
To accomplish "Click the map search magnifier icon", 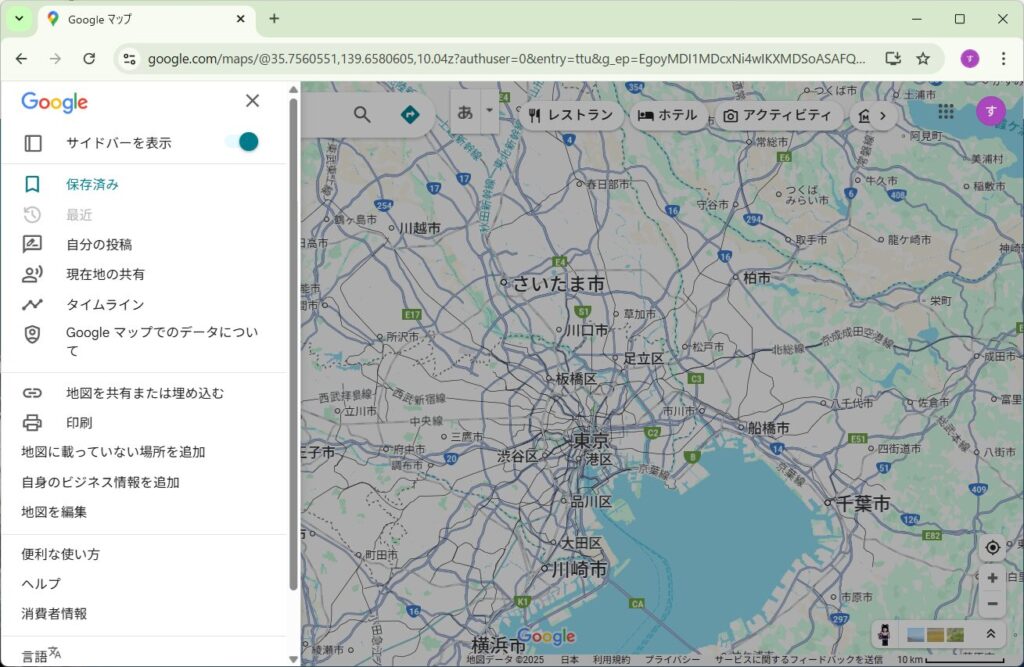I will coord(362,115).
